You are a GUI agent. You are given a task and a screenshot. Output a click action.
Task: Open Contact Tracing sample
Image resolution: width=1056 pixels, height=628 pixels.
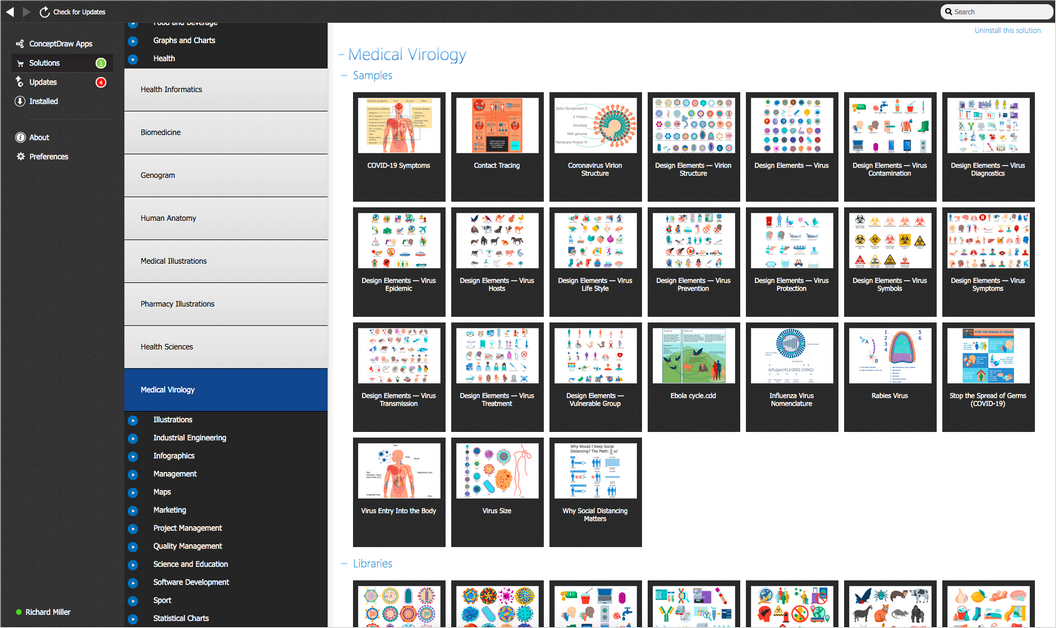[497, 147]
